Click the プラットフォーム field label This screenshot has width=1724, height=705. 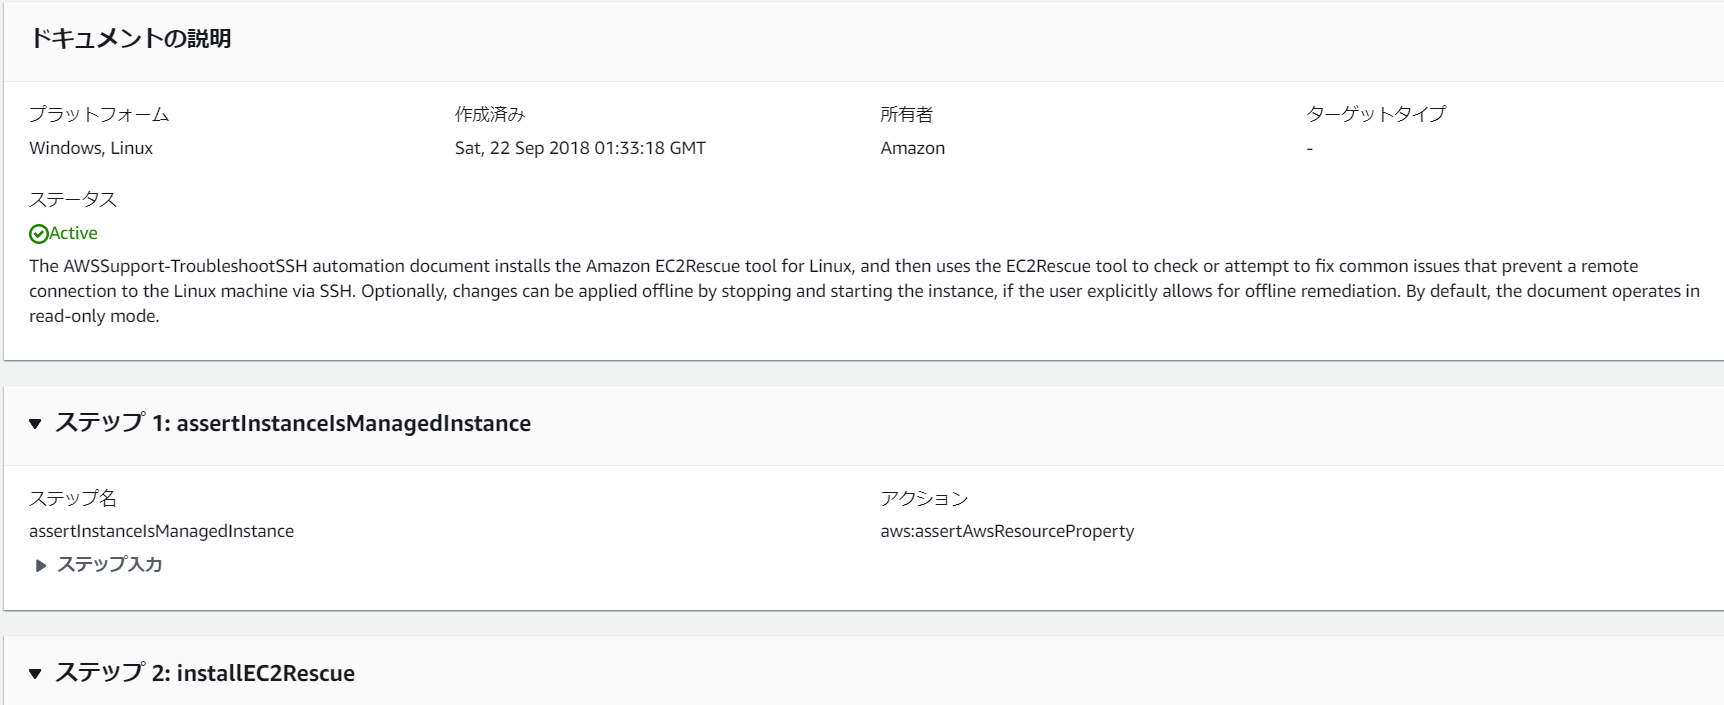click(99, 114)
